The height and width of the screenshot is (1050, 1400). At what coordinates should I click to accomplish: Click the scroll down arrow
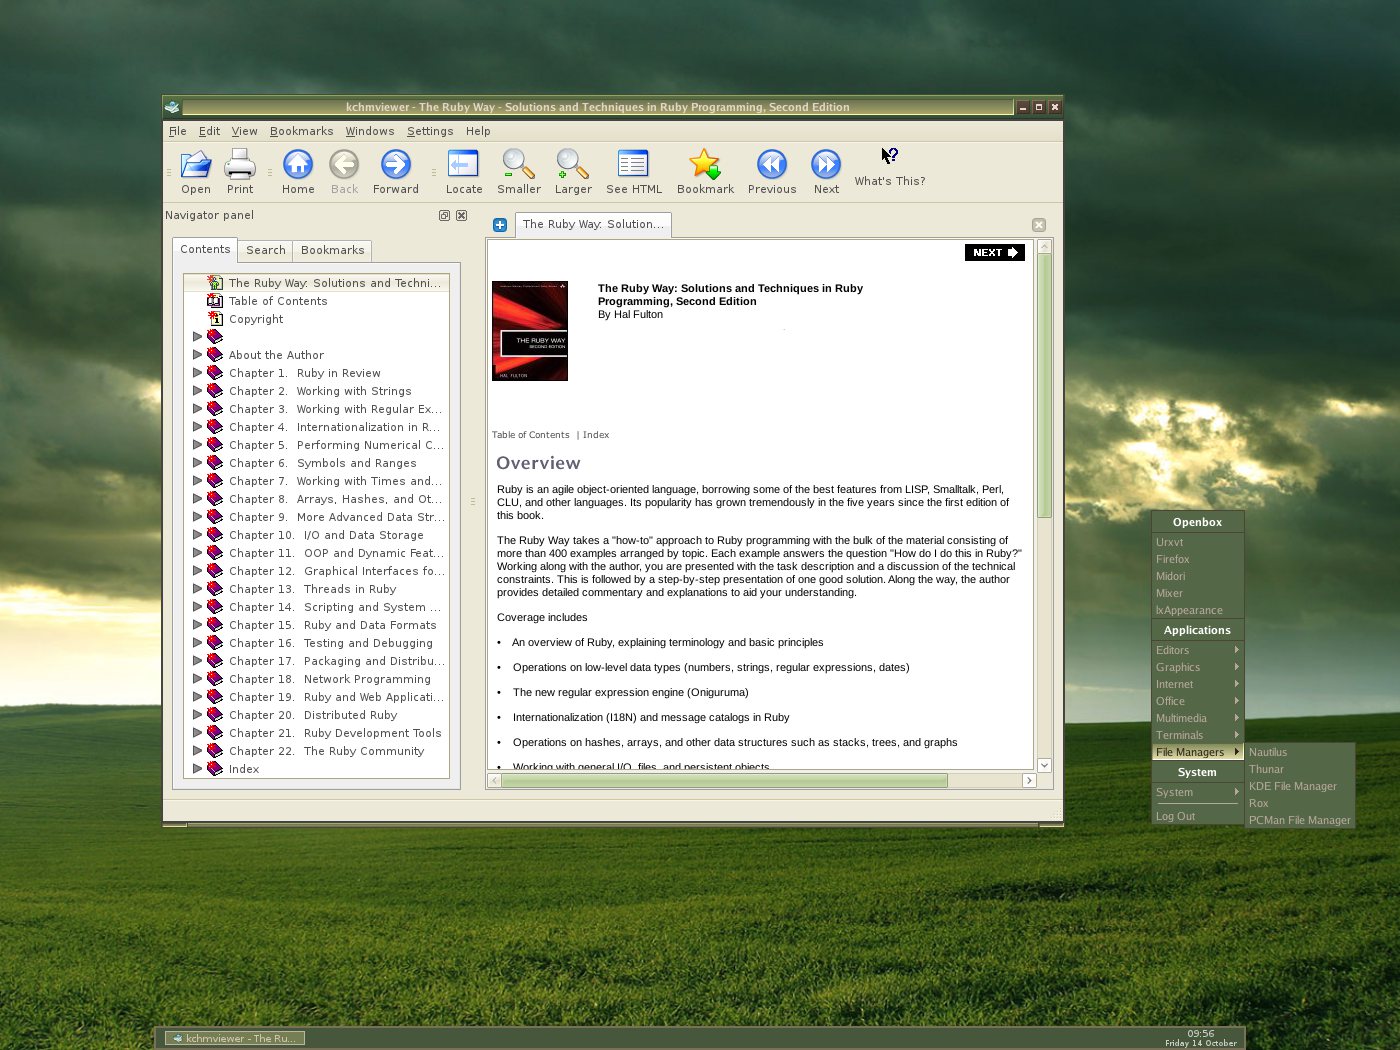(x=1044, y=765)
